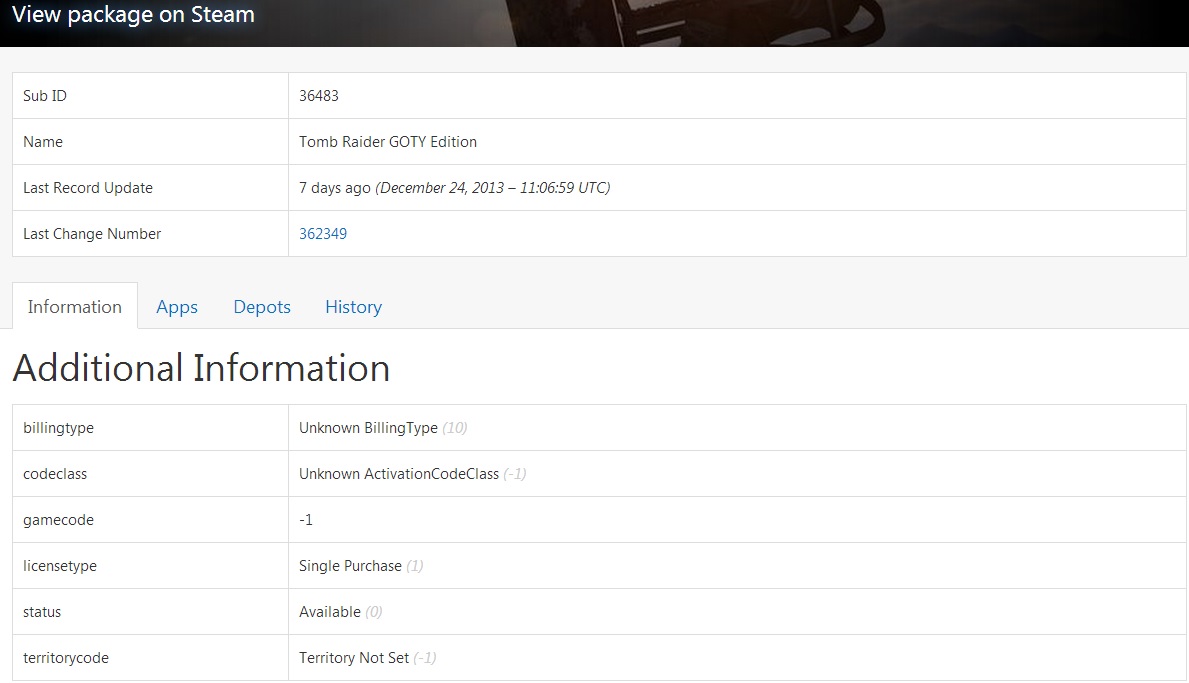
Task: Click the billingtype row label
Action: point(58,428)
